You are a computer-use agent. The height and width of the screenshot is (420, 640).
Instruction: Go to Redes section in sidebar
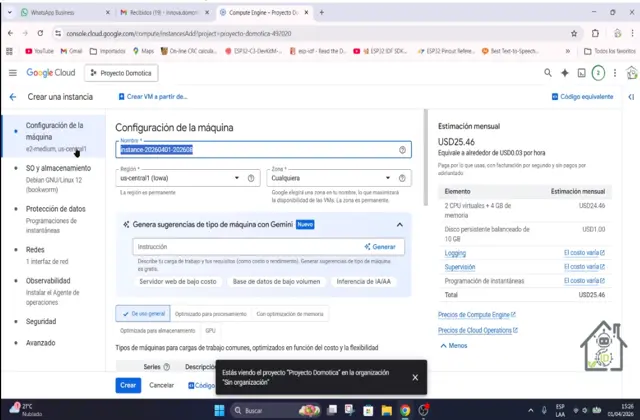tap(35, 250)
